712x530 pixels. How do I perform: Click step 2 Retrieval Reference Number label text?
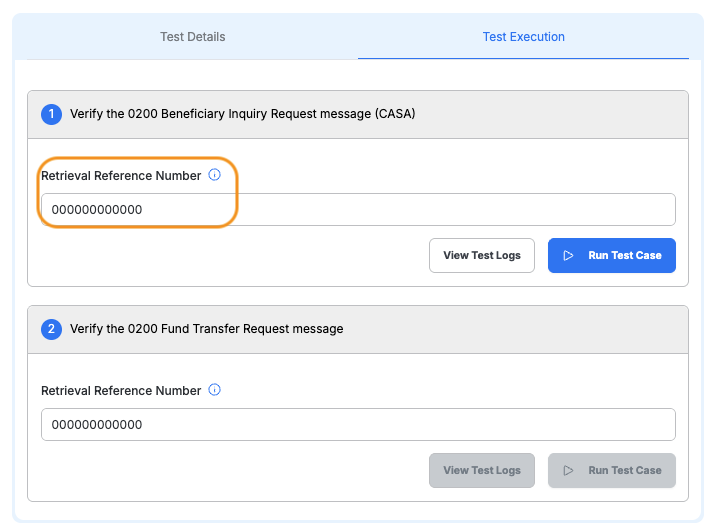point(121,391)
